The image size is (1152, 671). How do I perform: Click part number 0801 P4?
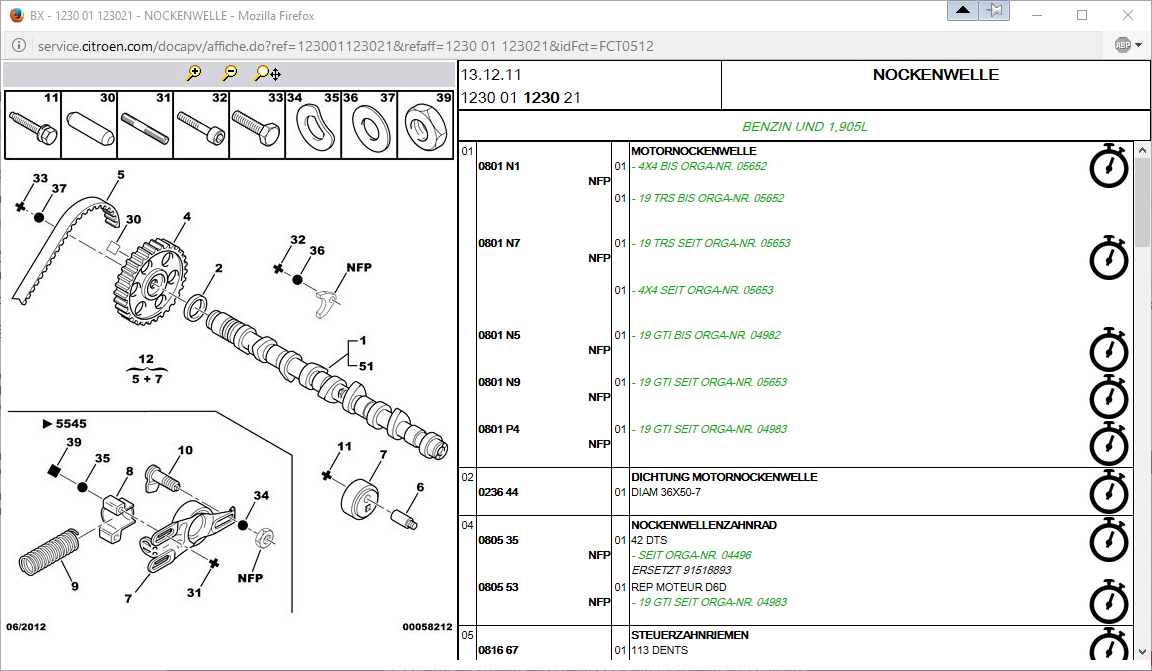point(499,429)
